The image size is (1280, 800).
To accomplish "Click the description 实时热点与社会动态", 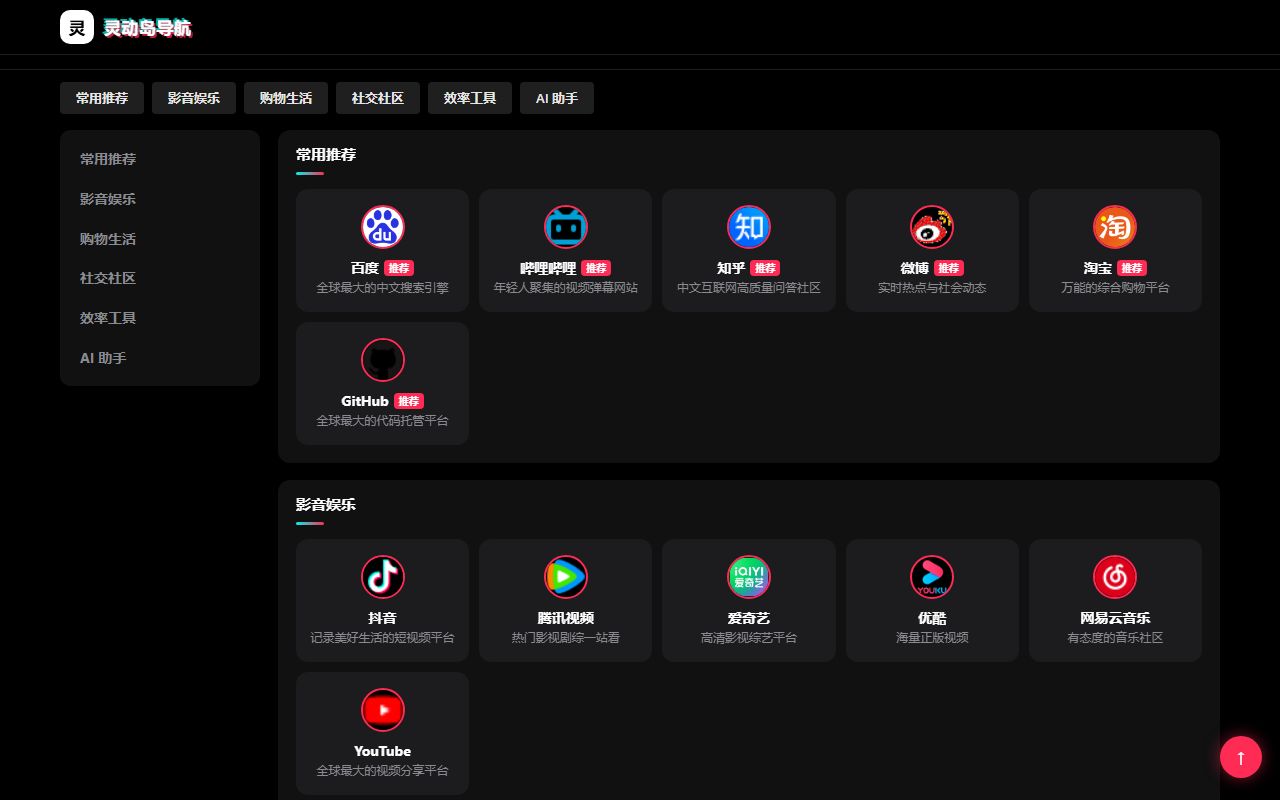I will click(932, 288).
